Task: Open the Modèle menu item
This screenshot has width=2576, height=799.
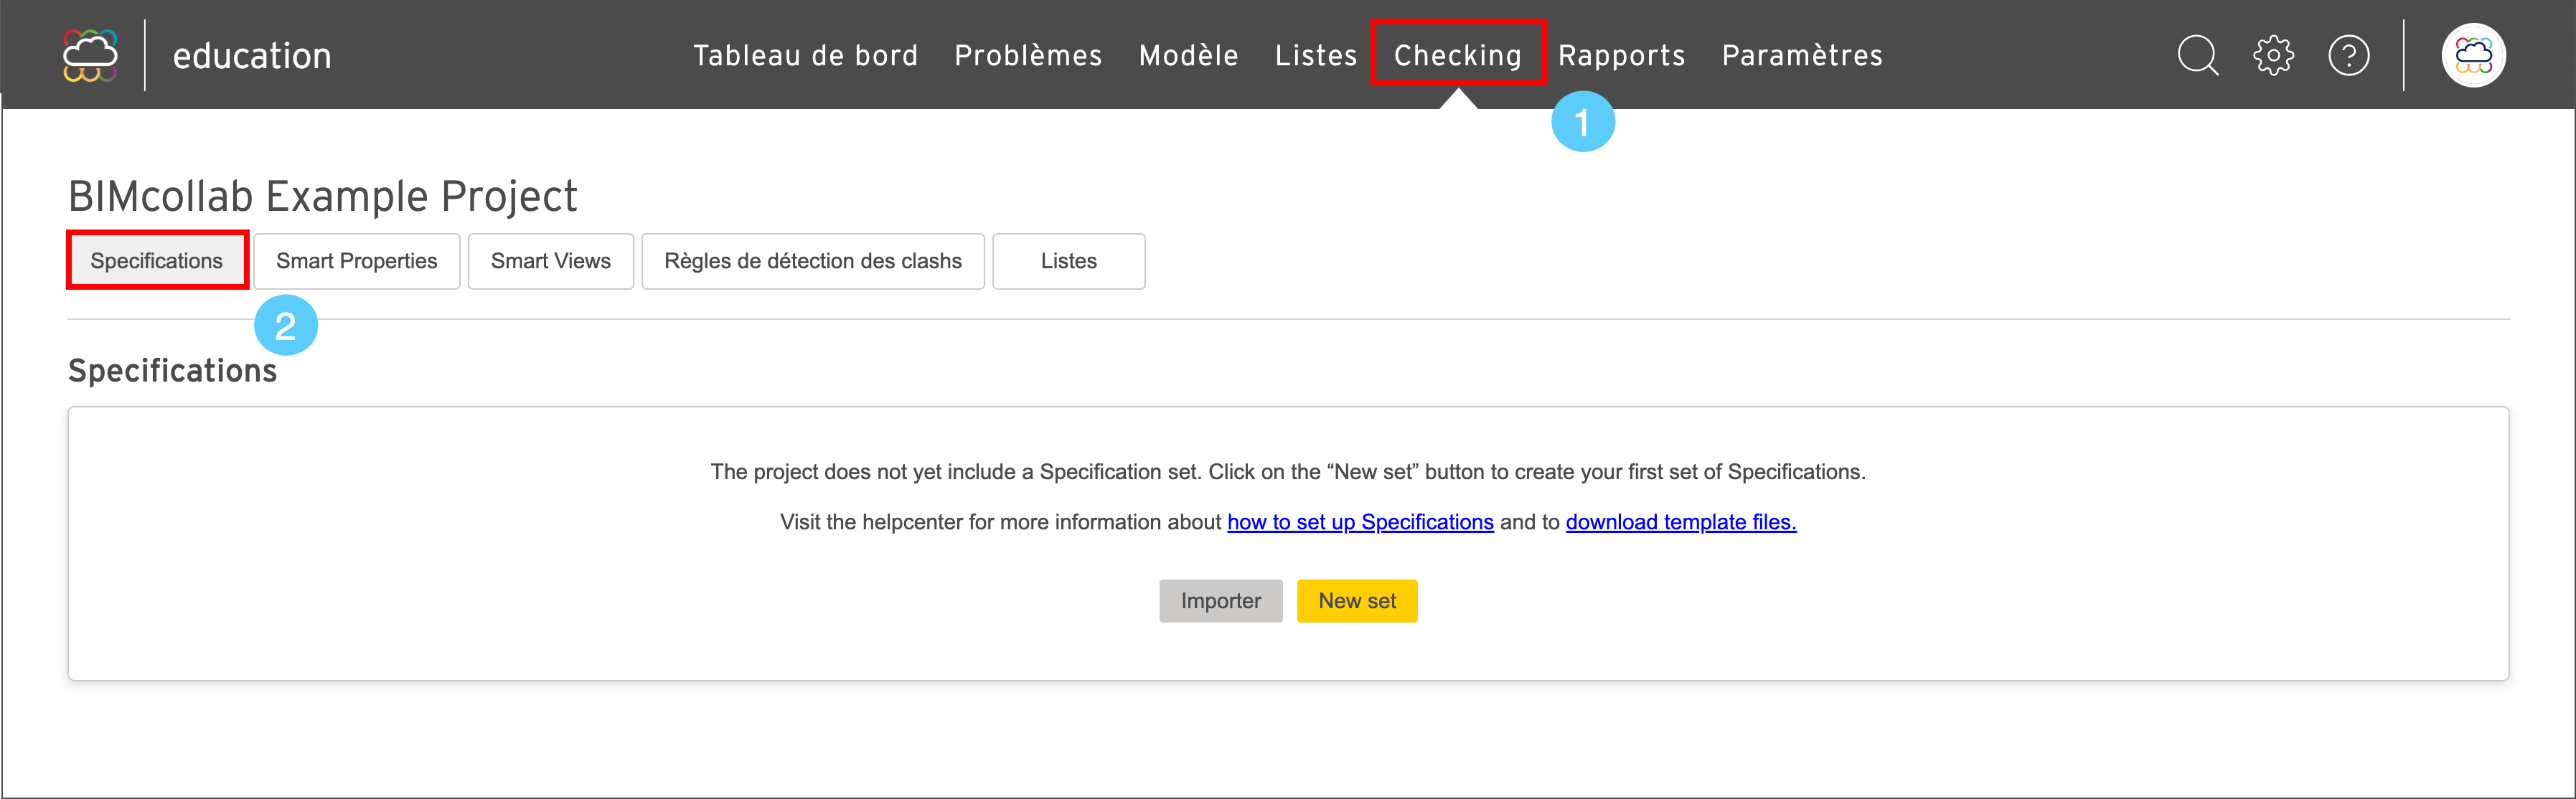Action: click(x=1188, y=55)
